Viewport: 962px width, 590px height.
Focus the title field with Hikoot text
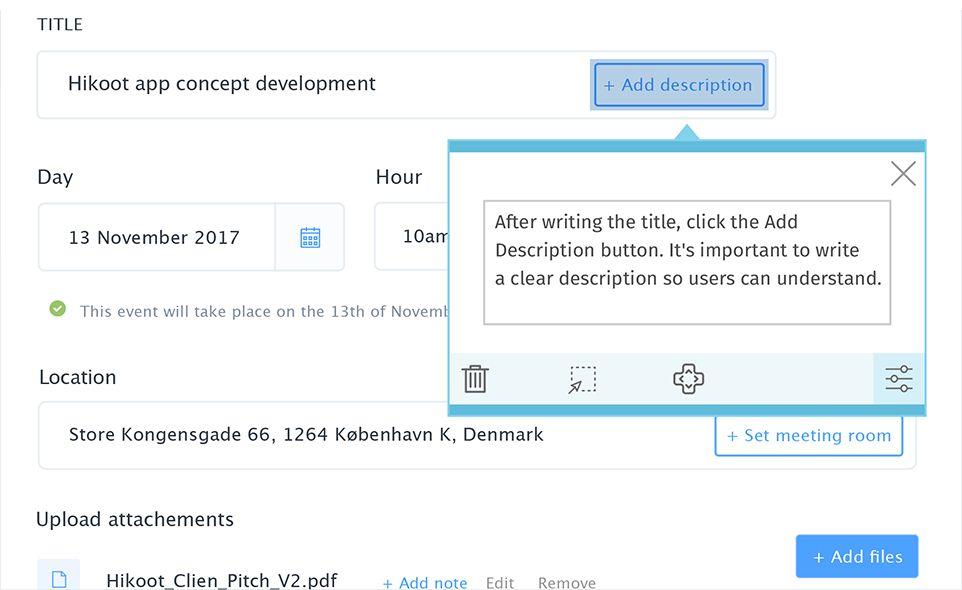pyautogui.click(x=300, y=85)
